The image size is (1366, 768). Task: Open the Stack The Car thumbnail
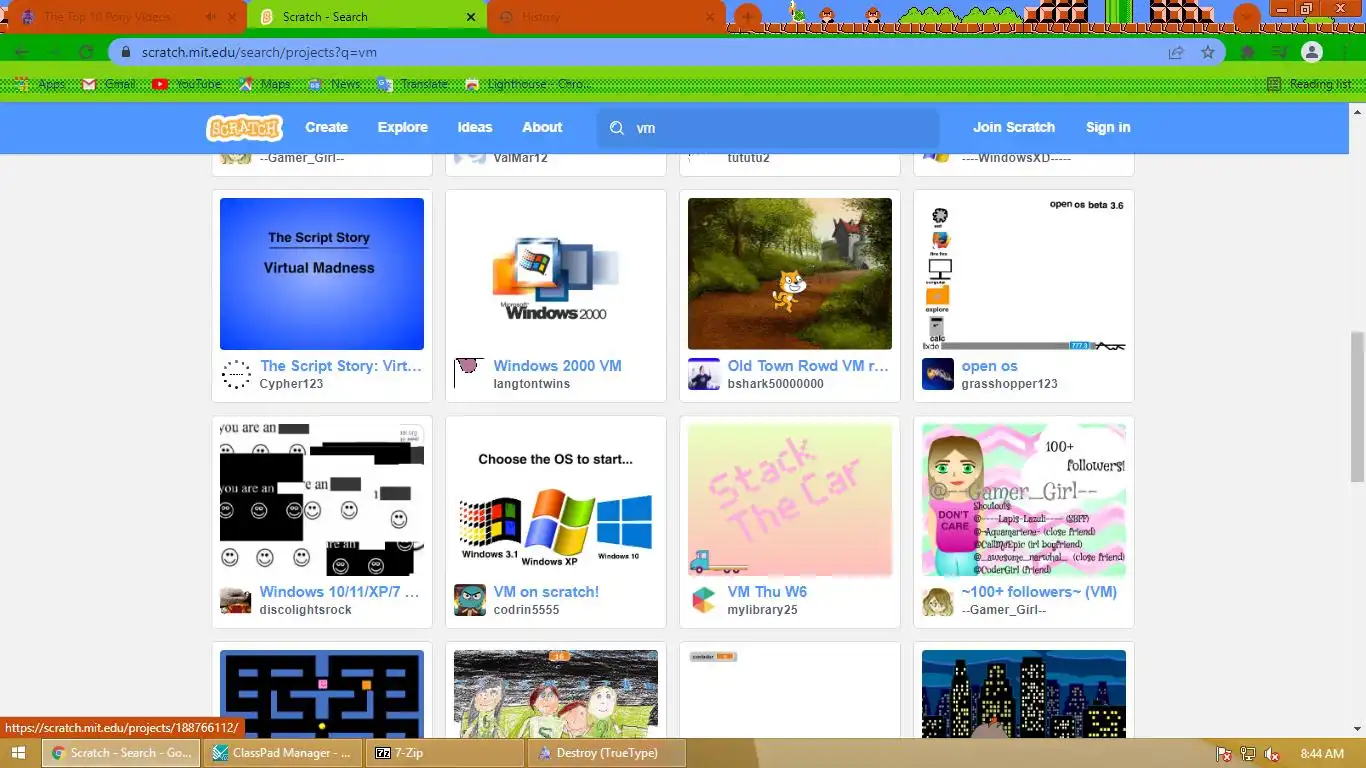point(790,500)
